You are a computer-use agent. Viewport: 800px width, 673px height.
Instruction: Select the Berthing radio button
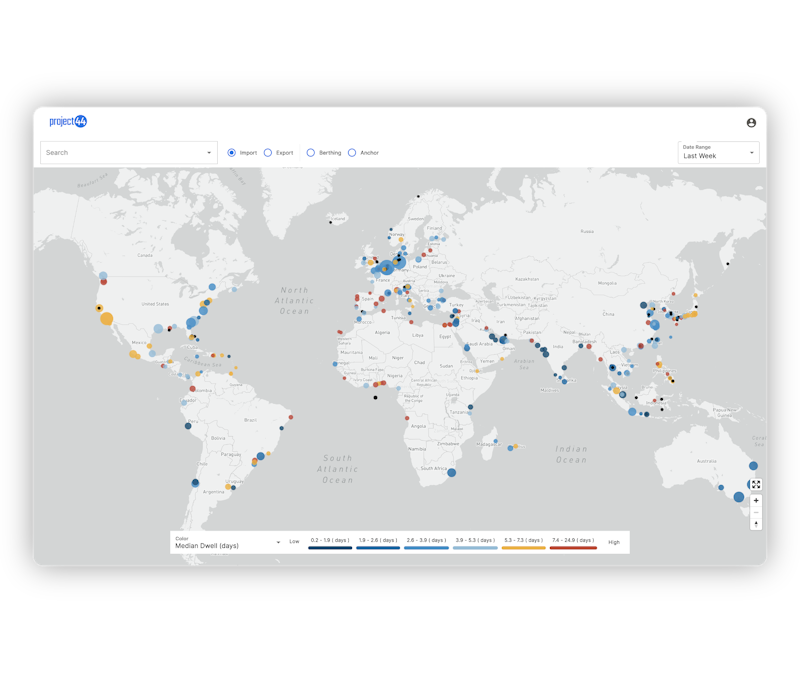[x=311, y=153]
